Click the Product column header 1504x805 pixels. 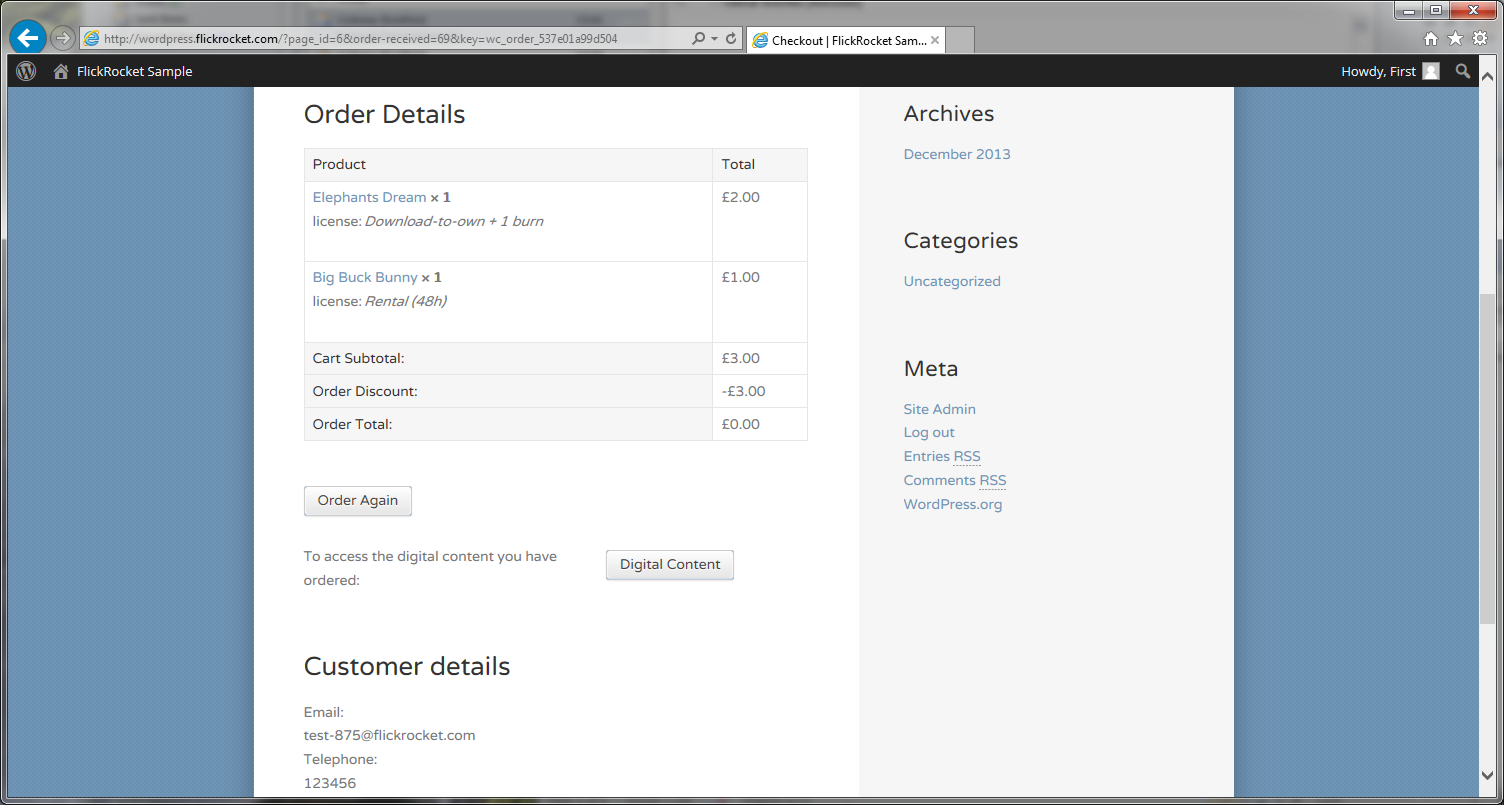click(x=339, y=164)
